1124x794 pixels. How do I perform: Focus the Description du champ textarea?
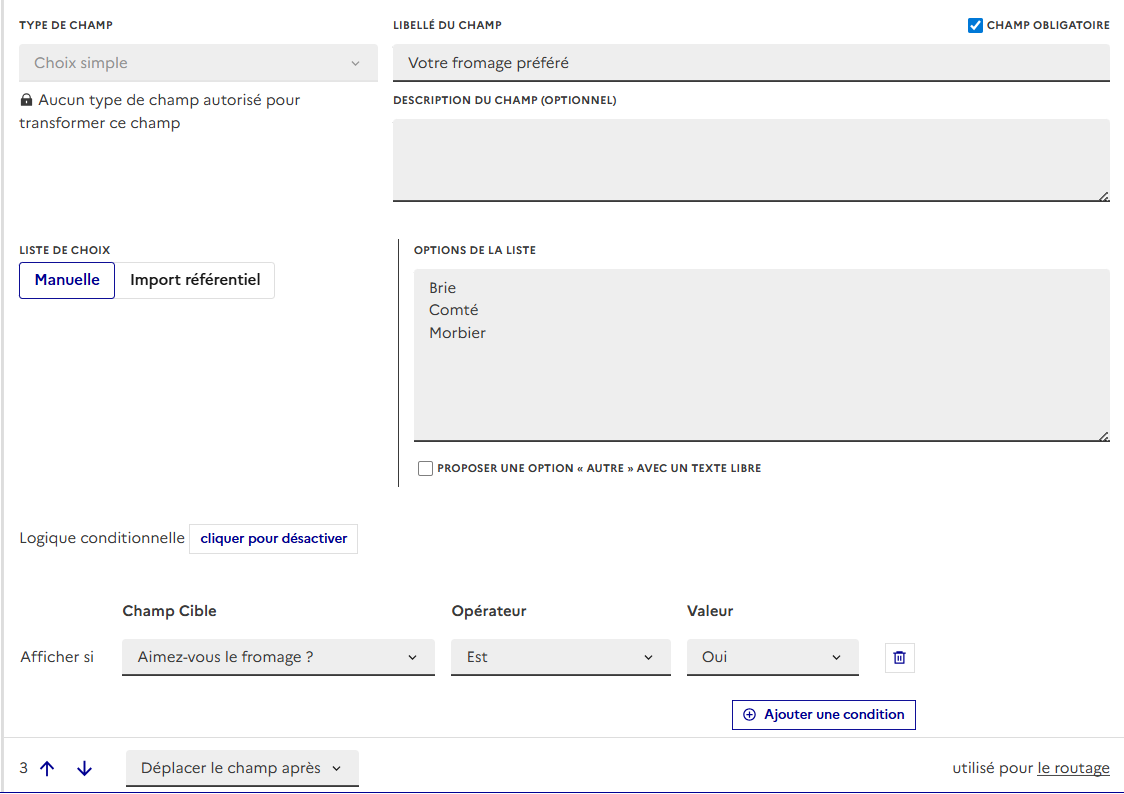click(x=750, y=160)
